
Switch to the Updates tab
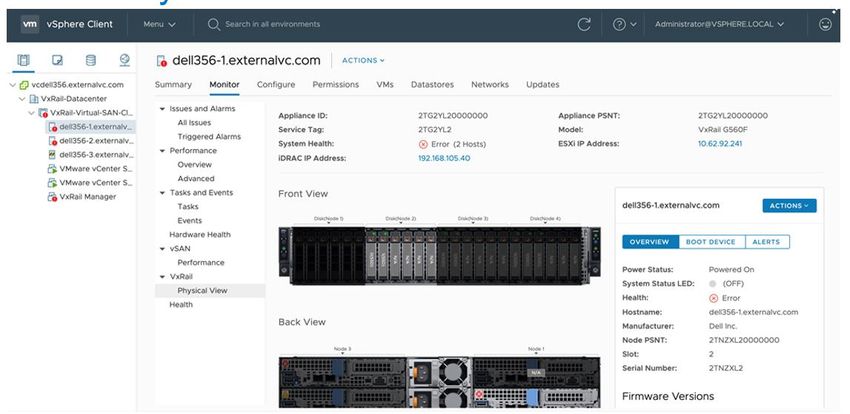[543, 85]
